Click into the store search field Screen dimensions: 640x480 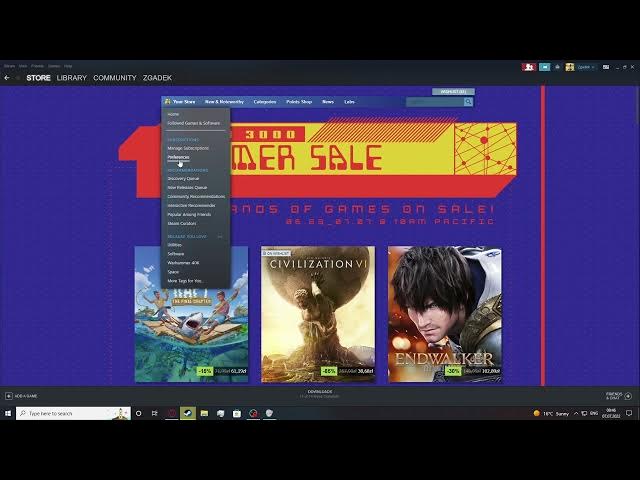pos(435,102)
